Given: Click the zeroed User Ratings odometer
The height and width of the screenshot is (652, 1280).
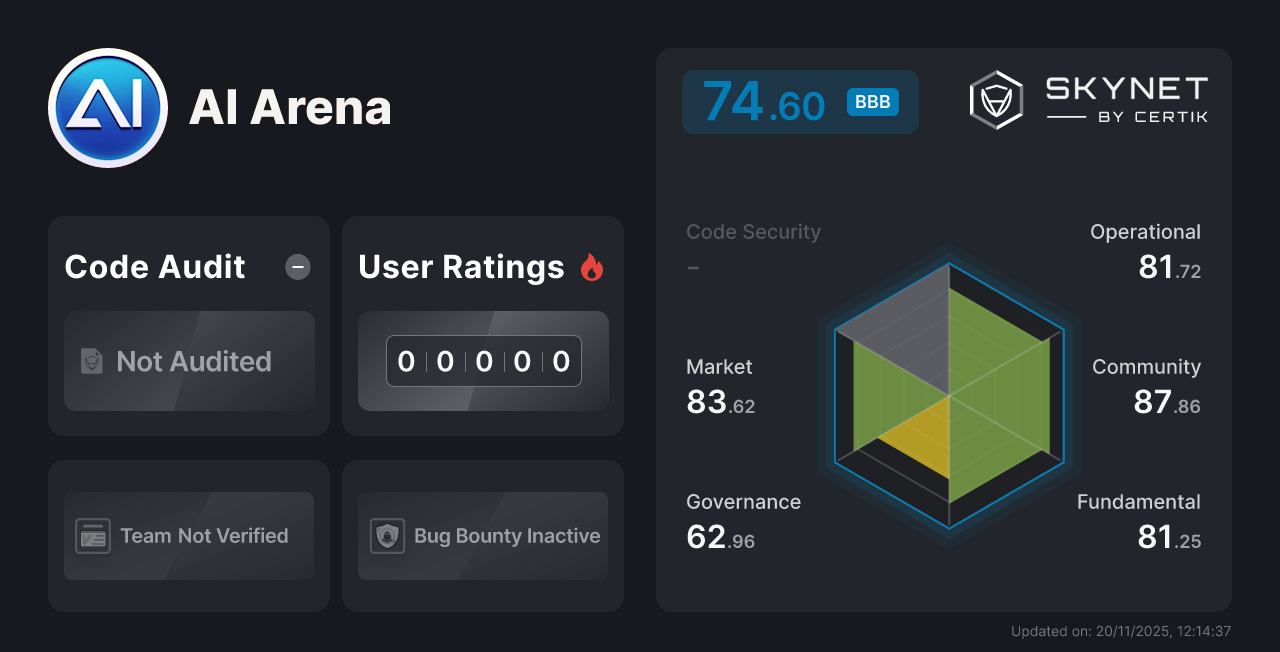Looking at the screenshot, I should [483, 361].
